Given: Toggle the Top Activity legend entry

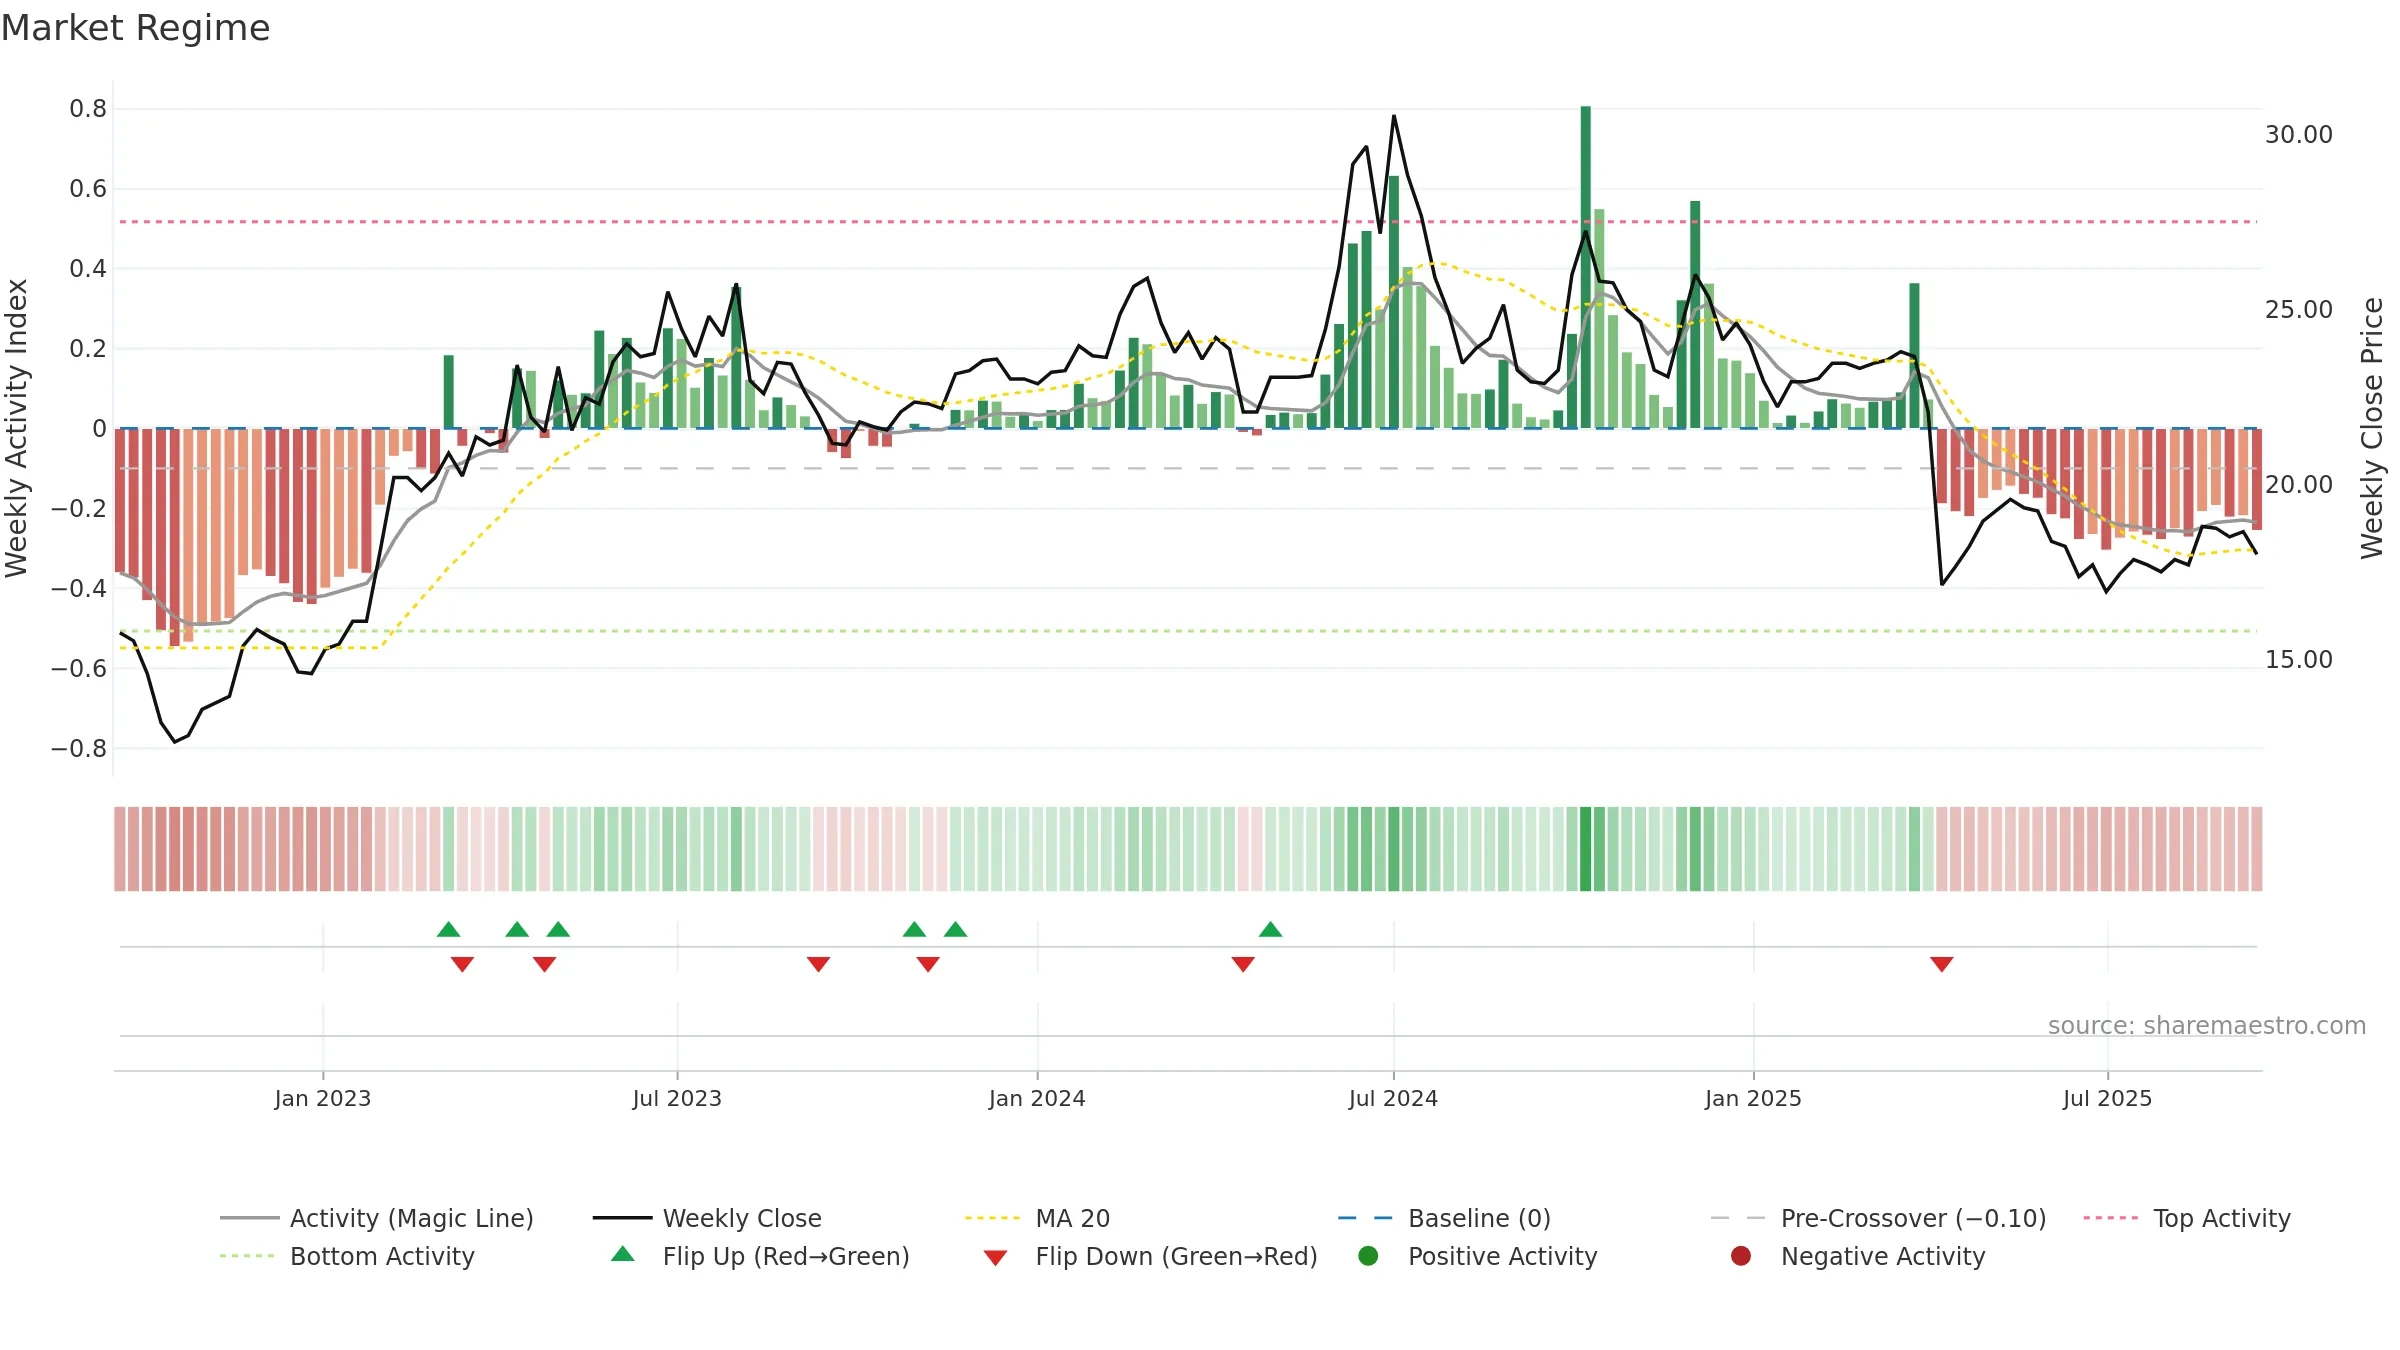Looking at the screenshot, I should [x=2187, y=1218].
